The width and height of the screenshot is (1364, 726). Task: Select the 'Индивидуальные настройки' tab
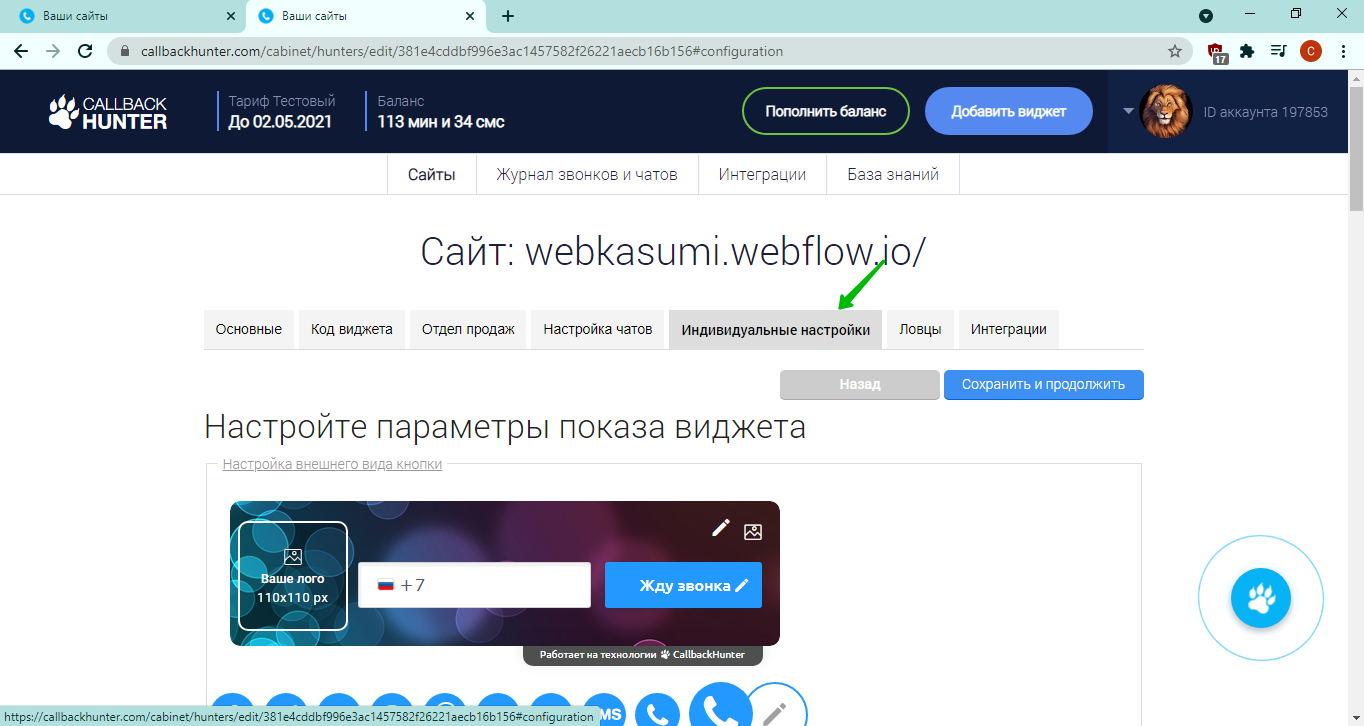tap(776, 329)
